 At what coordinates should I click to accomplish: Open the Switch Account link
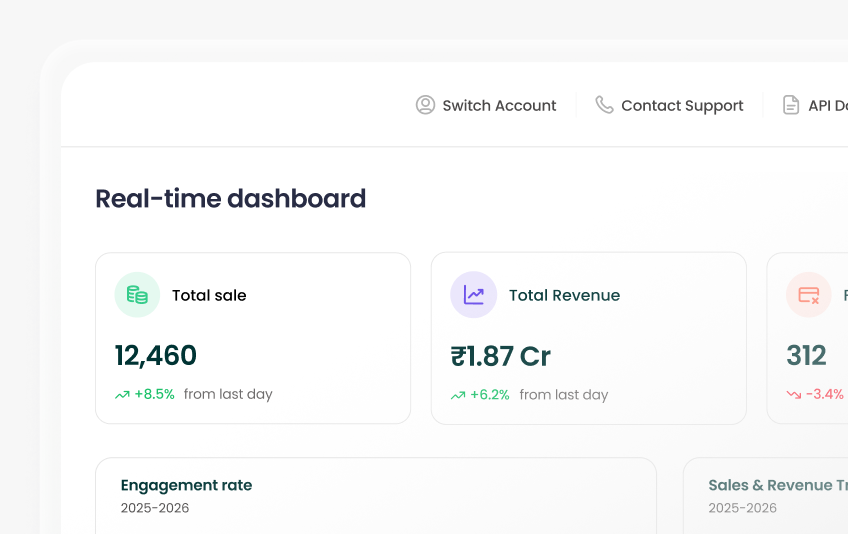[486, 106]
